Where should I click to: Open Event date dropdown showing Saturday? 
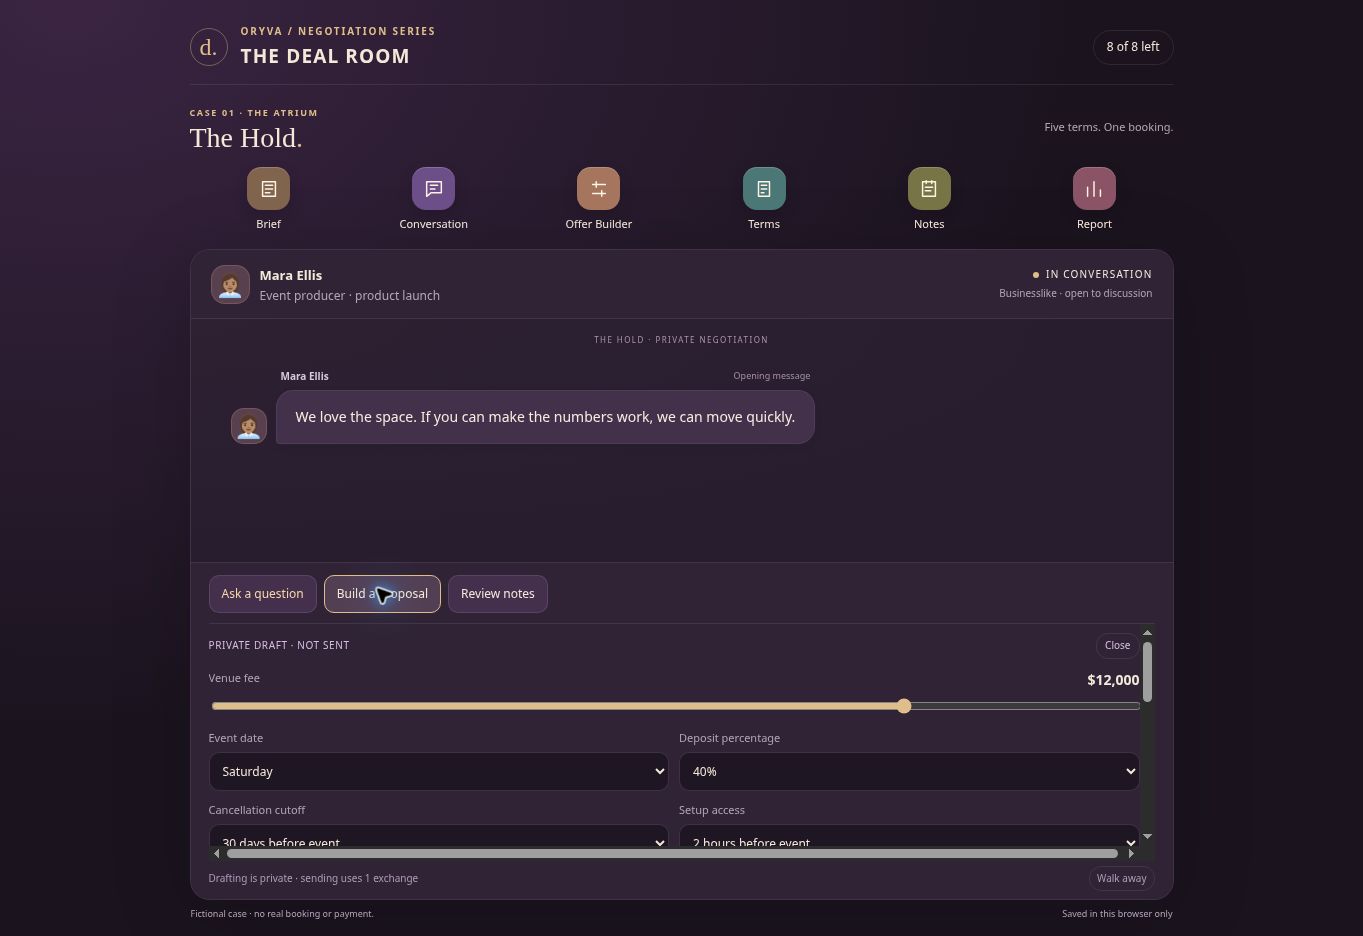pyautogui.click(x=438, y=771)
